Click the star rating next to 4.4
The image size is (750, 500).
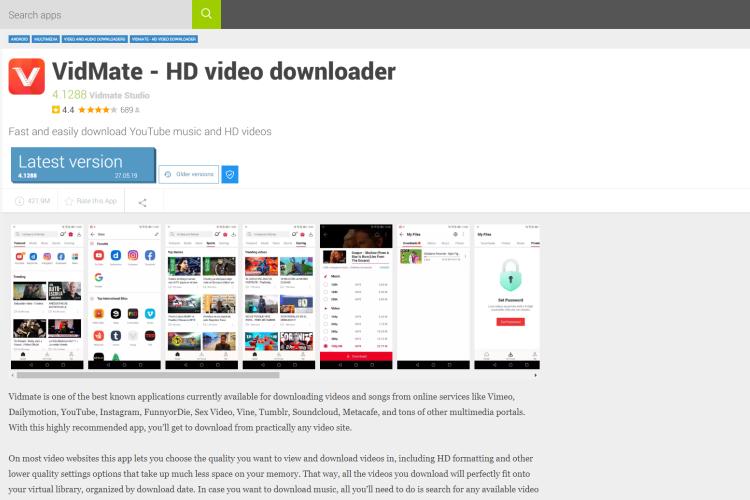[x=97, y=110]
